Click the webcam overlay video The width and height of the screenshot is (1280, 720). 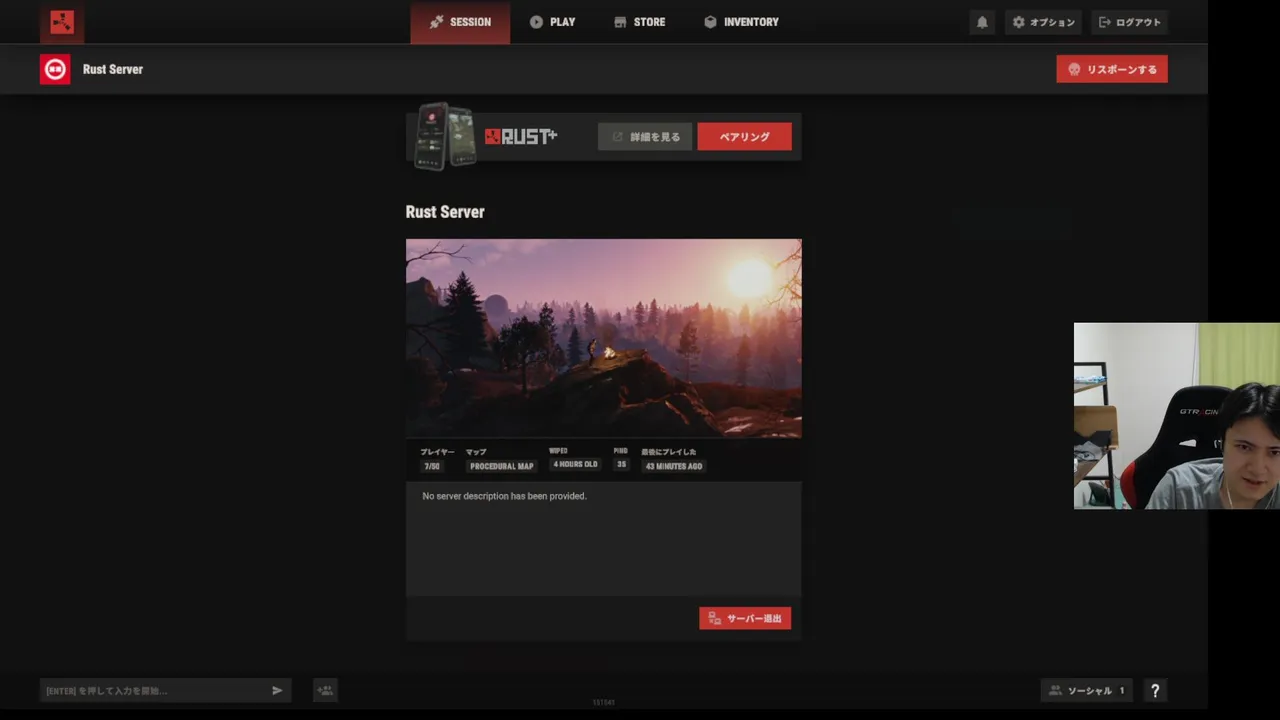[x=1177, y=416]
